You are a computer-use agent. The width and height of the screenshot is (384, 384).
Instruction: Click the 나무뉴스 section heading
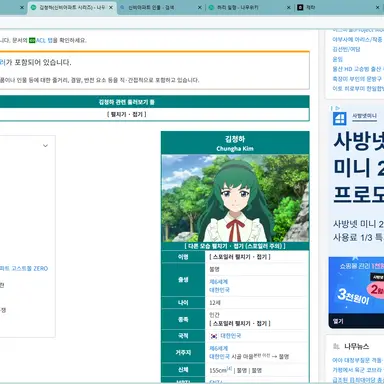click(356, 346)
